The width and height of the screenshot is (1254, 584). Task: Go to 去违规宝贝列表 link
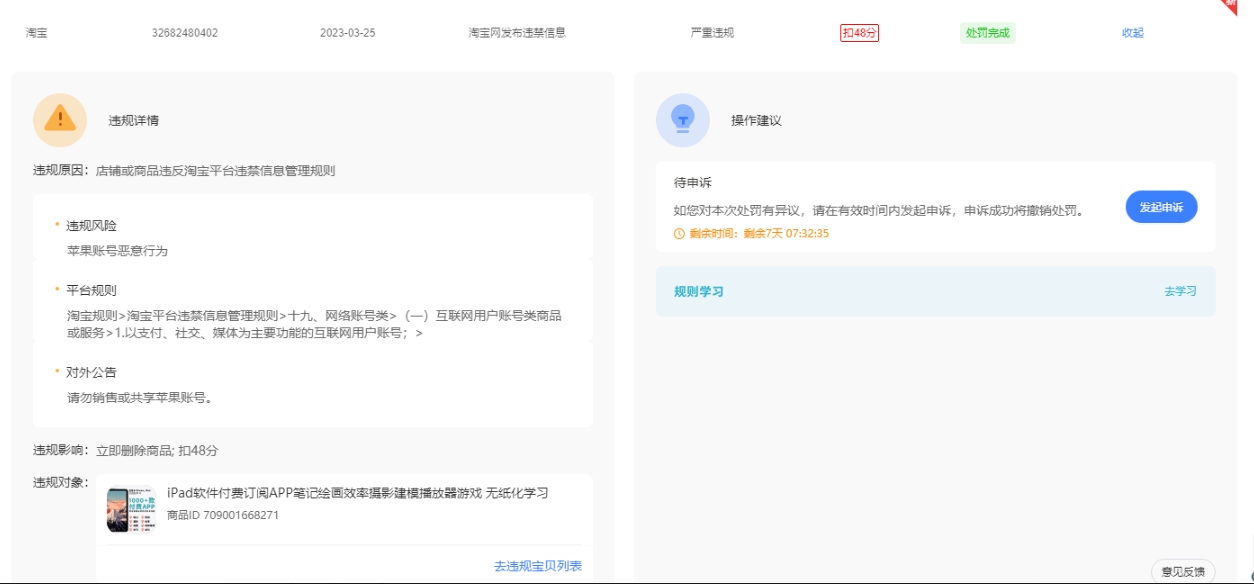pos(537,566)
